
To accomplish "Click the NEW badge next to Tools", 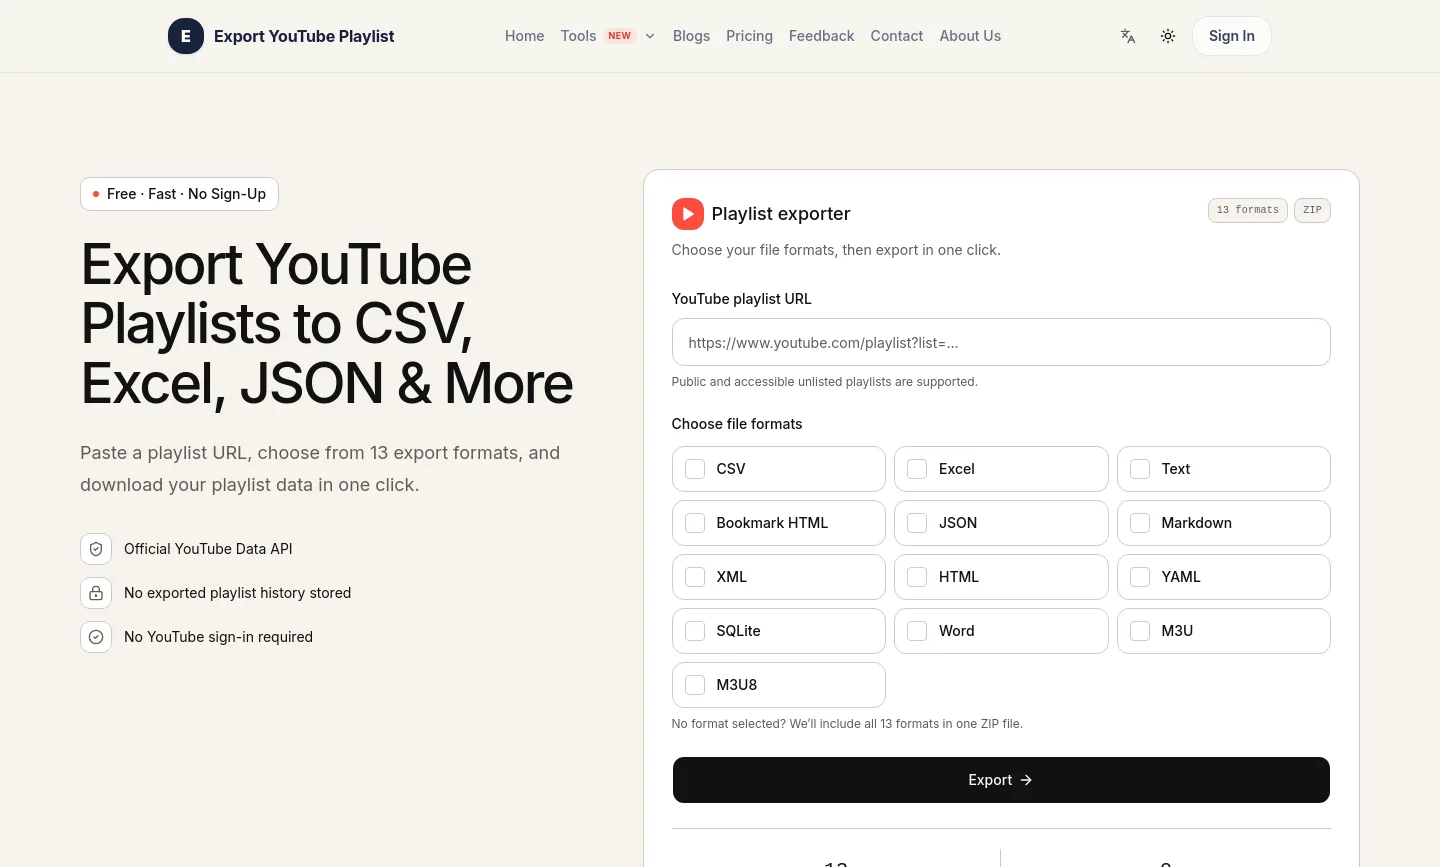I will pyautogui.click(x=620, y=36).
